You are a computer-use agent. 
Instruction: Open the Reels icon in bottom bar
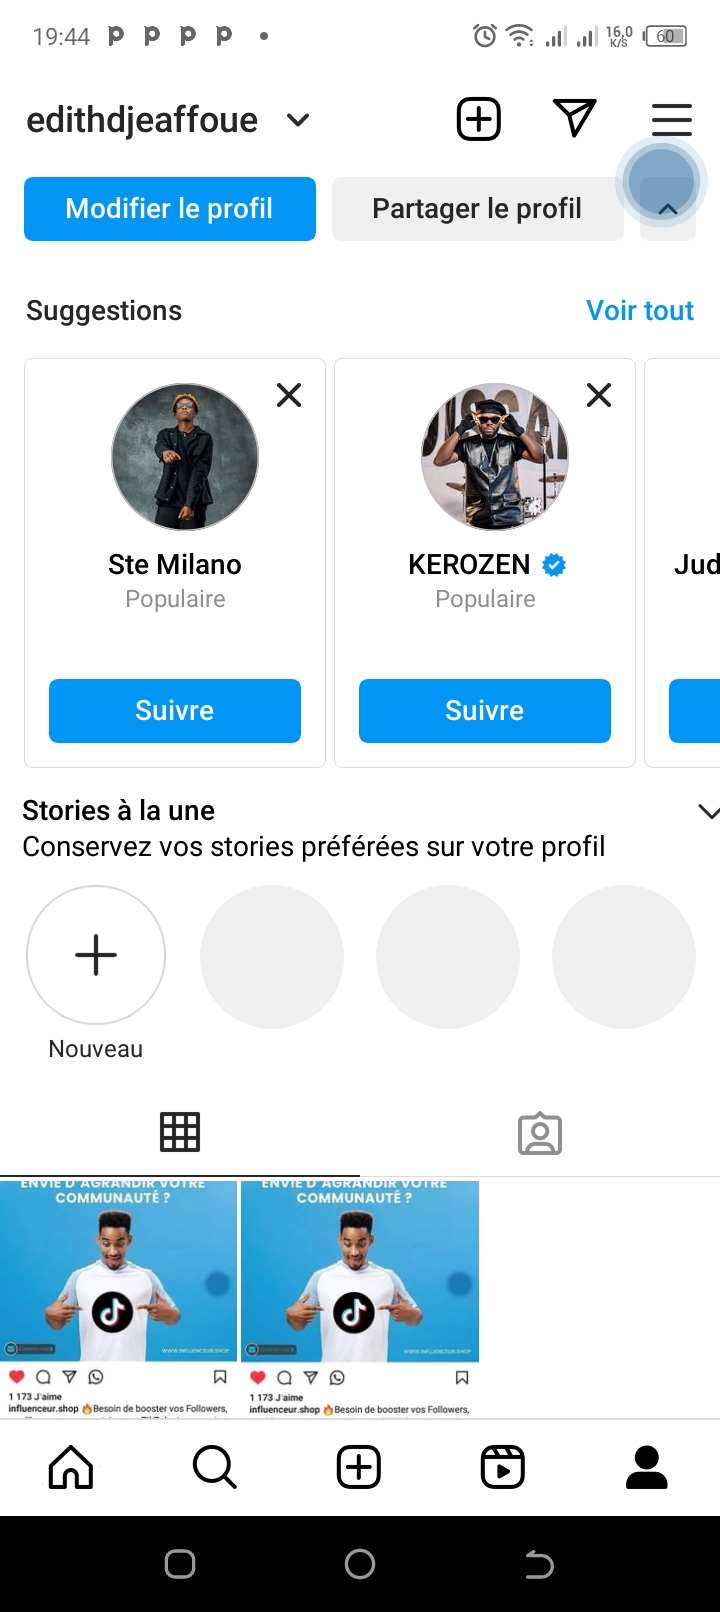tap(503, 1467)
